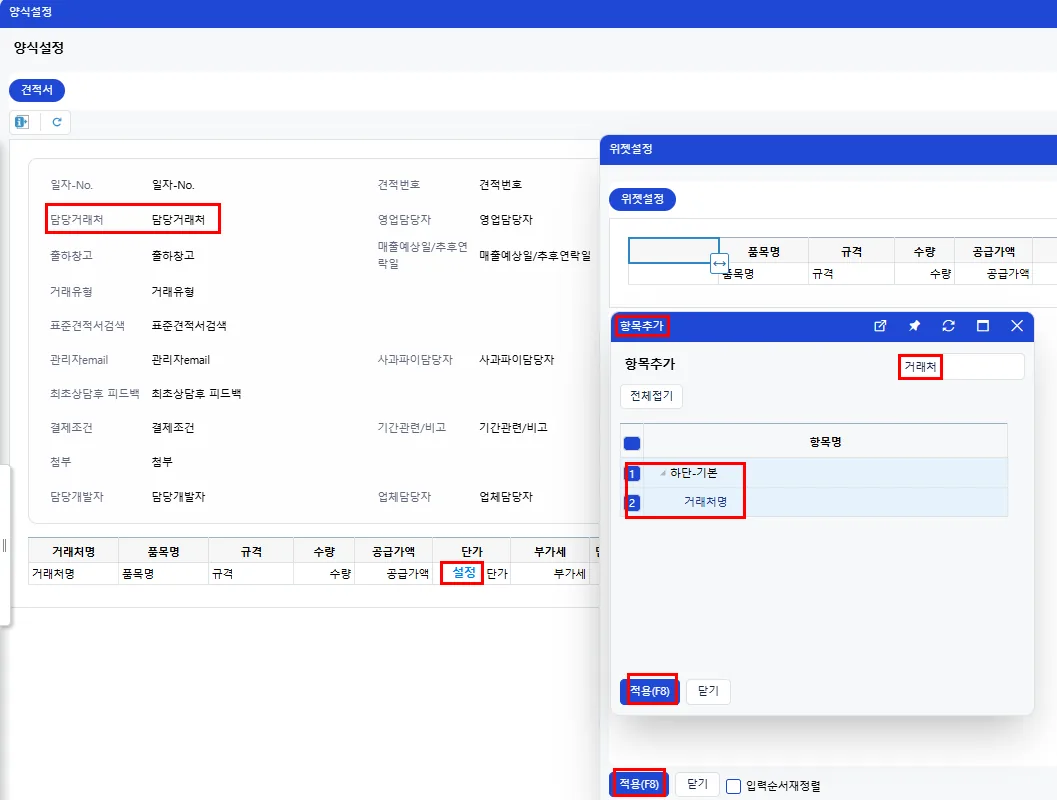Click the black 거래유형 field value
This screenshot has width=1057, height=800.
(x=173, y=292)
